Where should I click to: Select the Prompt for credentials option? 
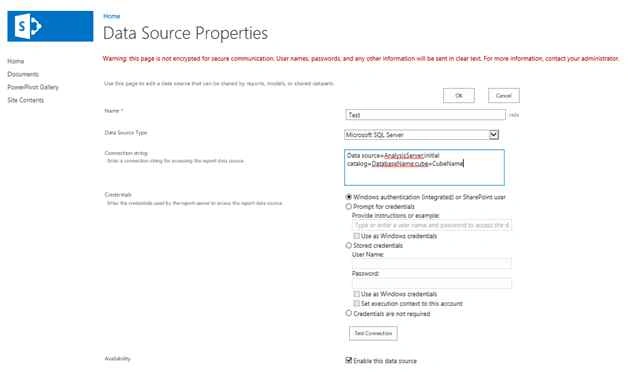pos(348,207)
